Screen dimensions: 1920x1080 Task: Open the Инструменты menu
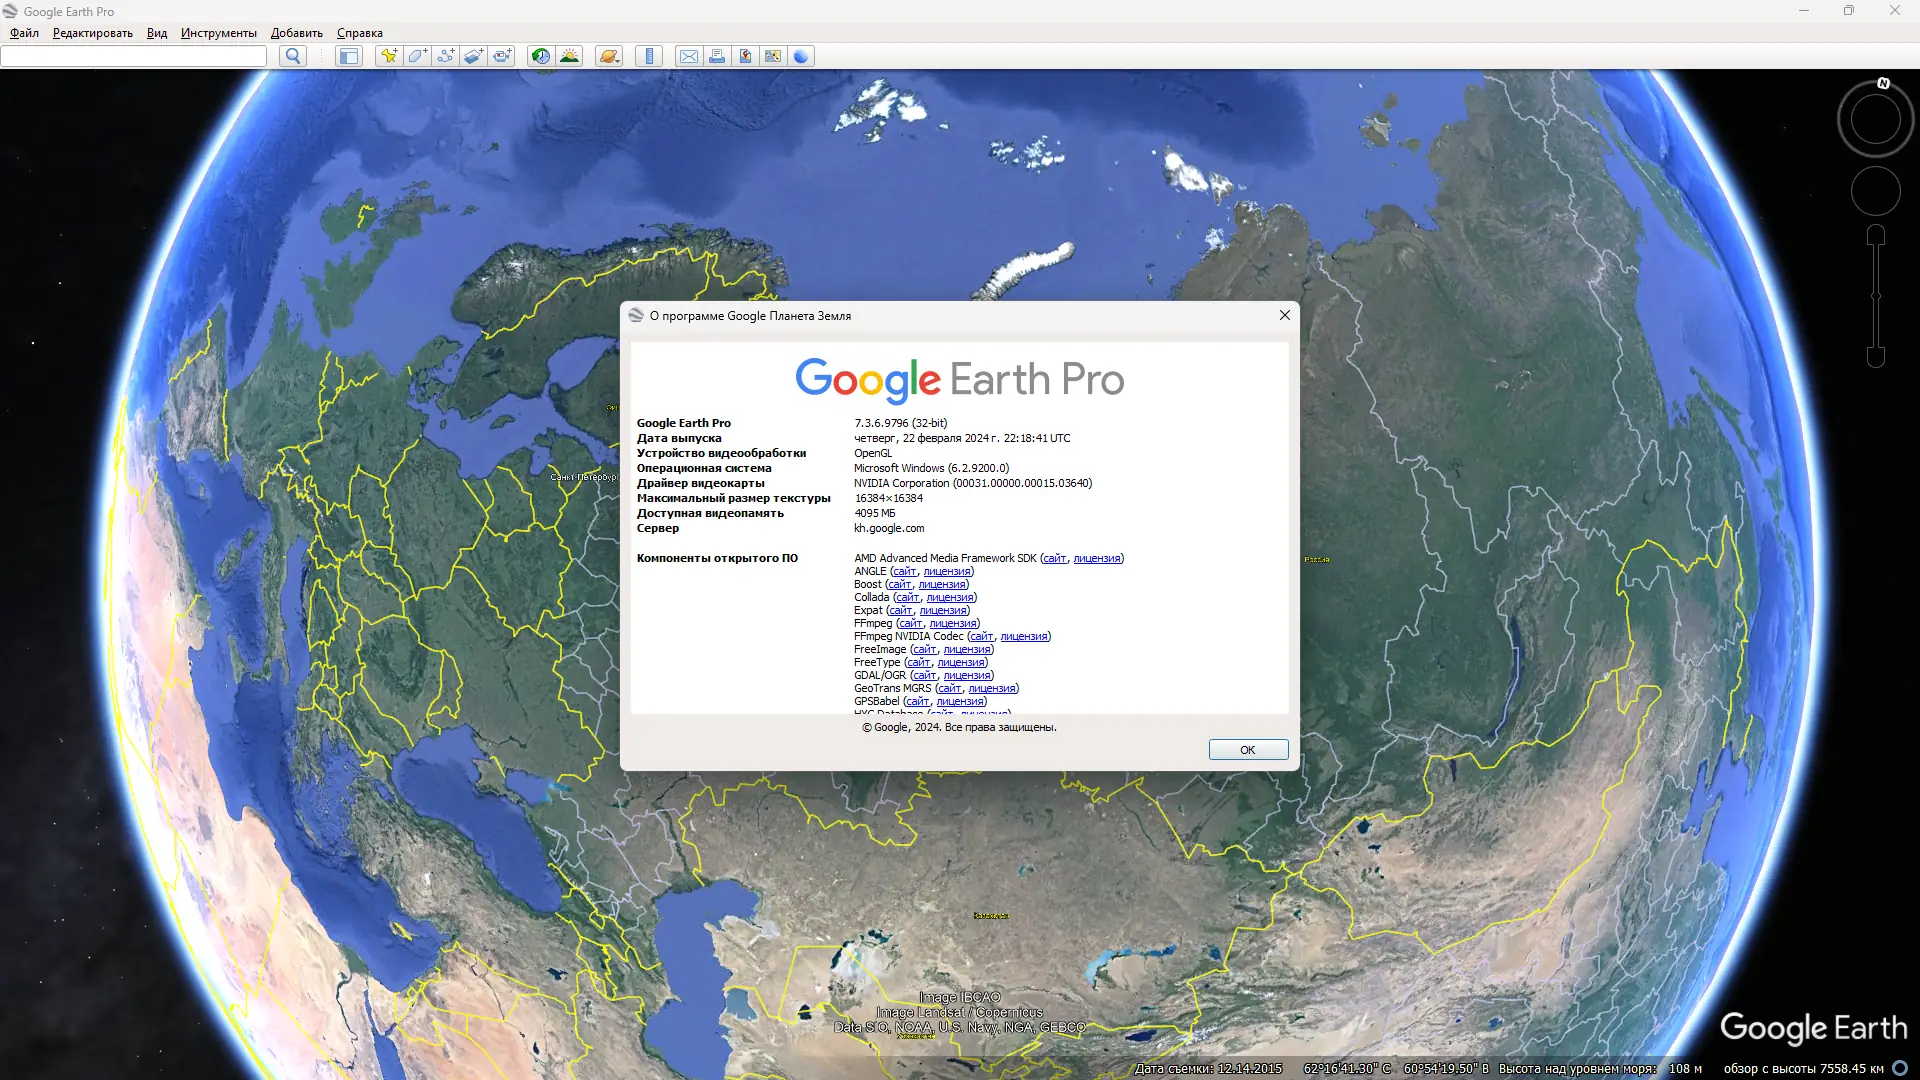click(218, 33)
